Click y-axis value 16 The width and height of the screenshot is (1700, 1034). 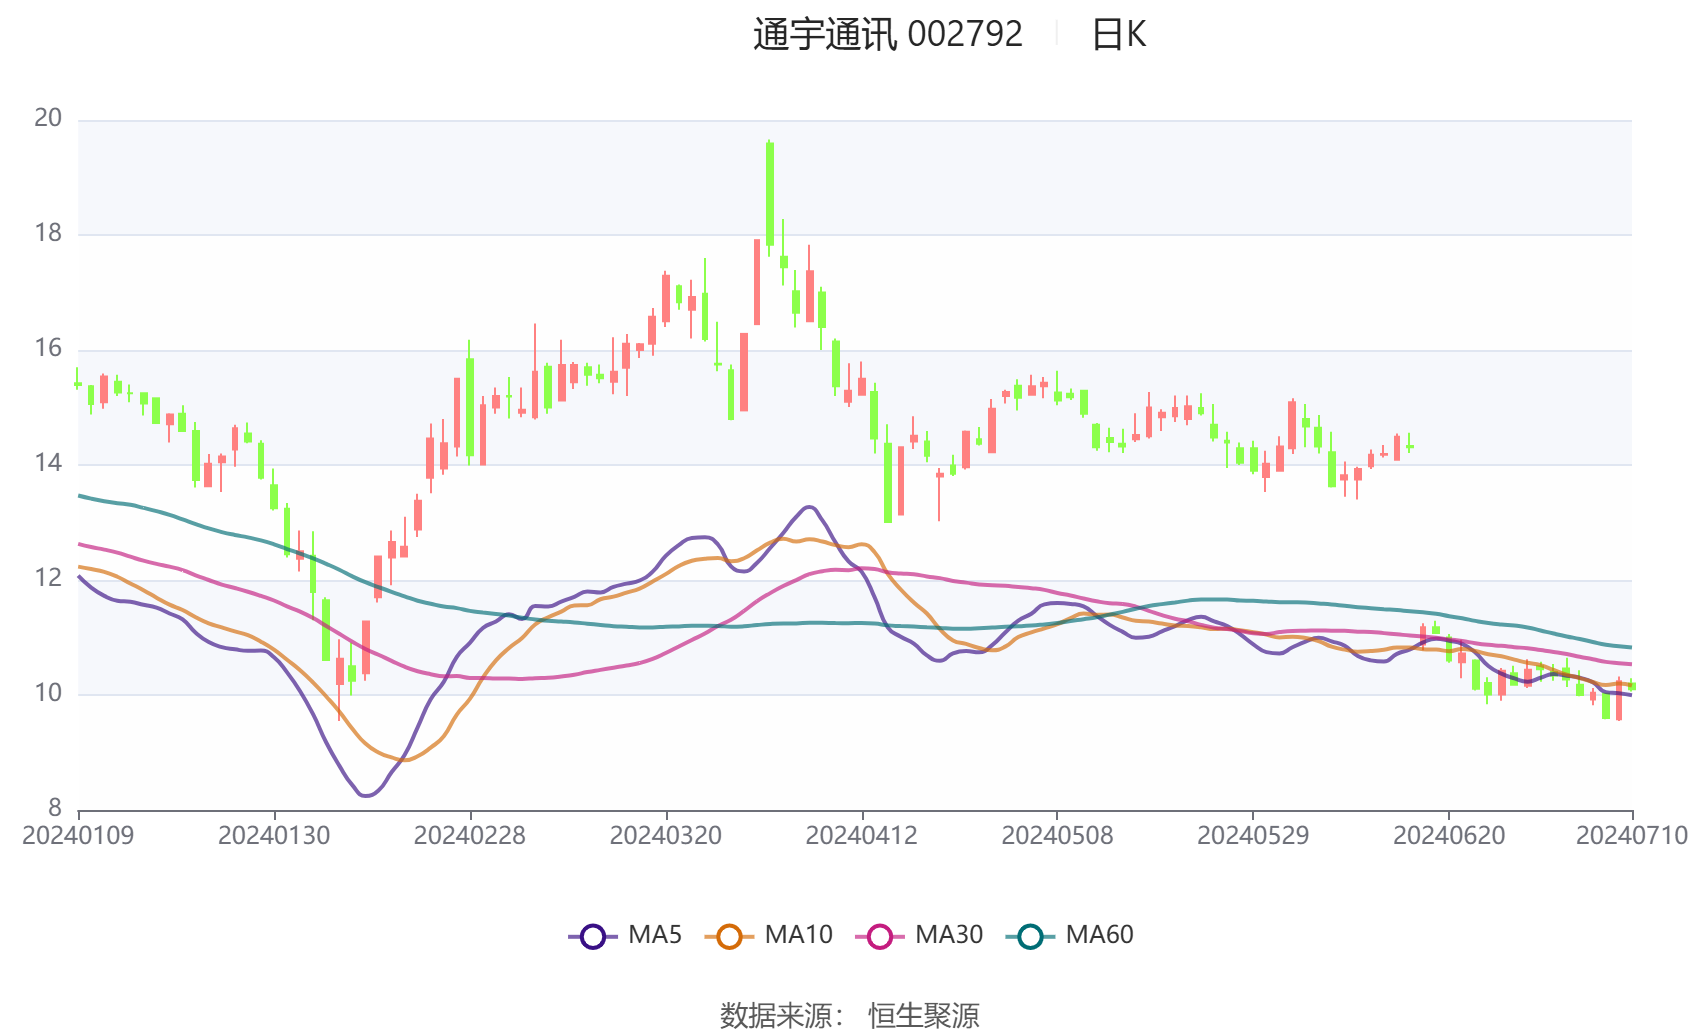coord(48,348)
